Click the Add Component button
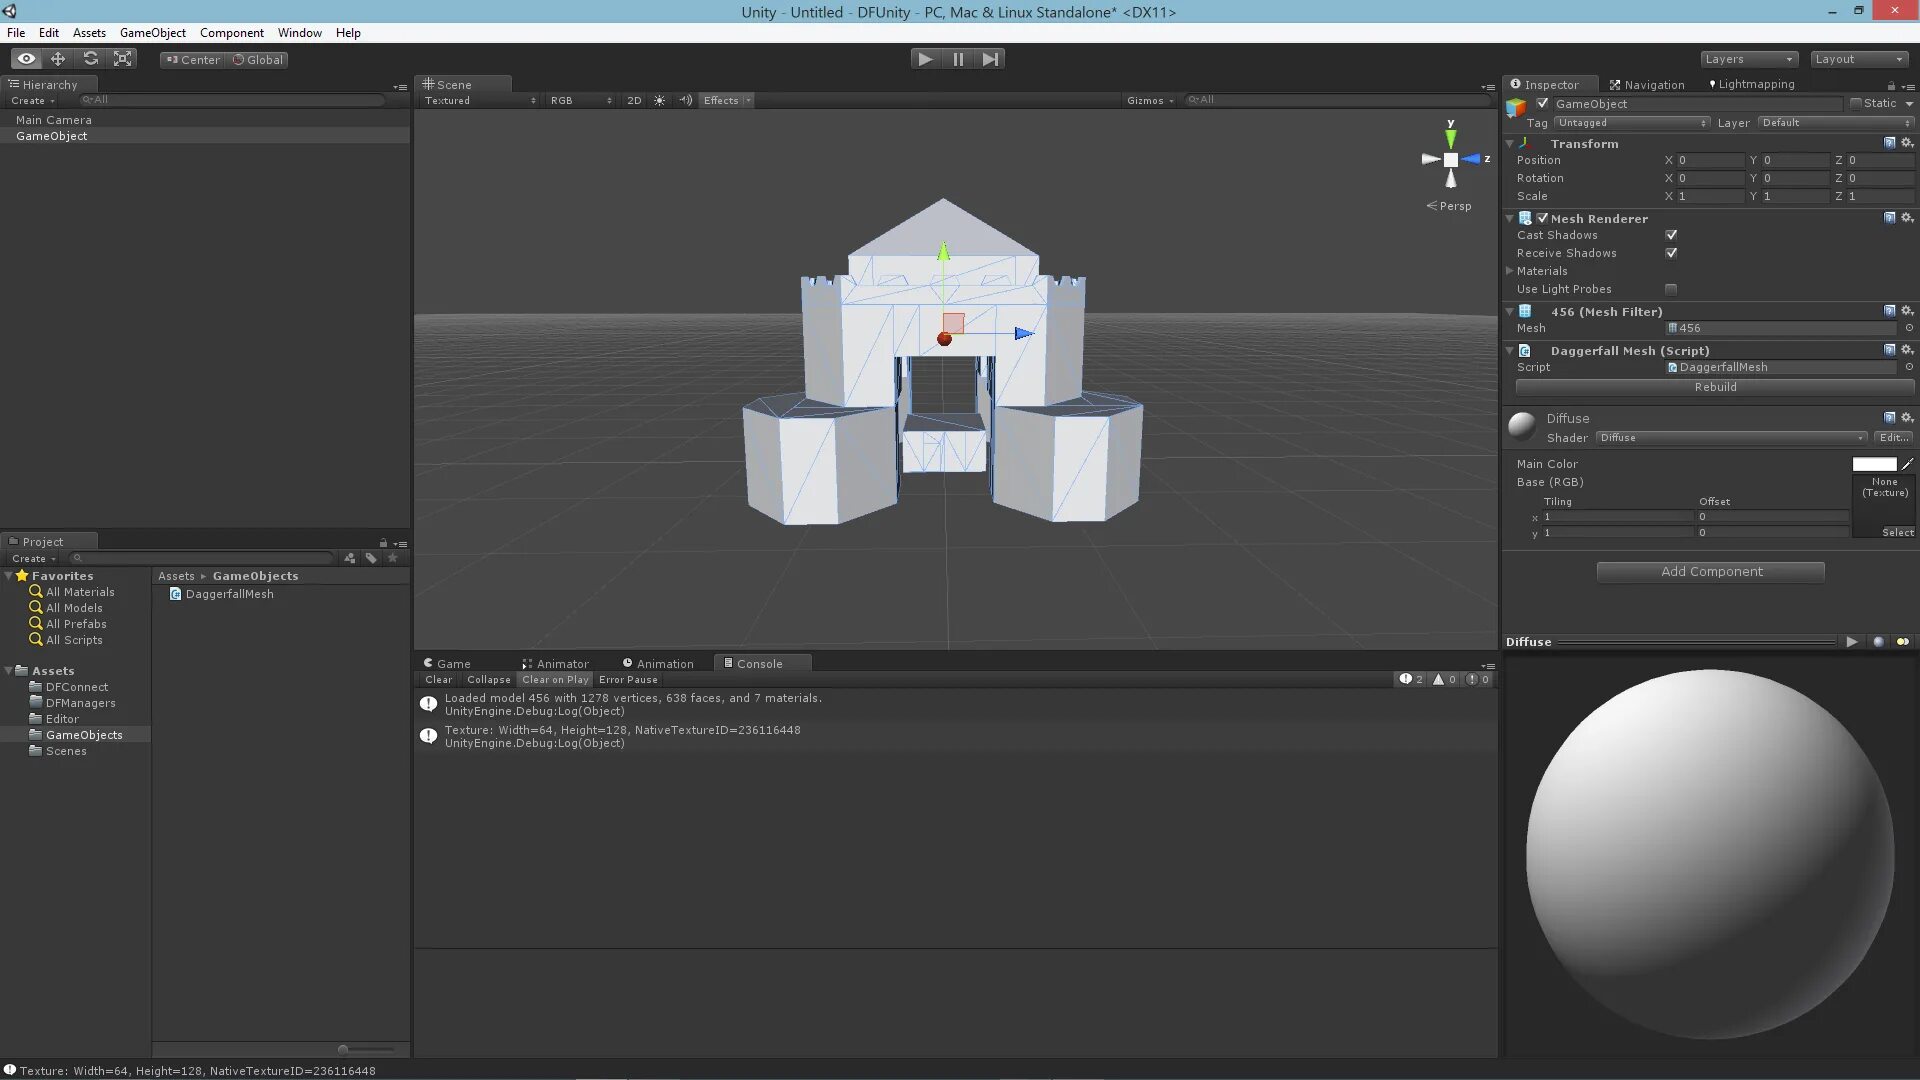 pyautogui.click(x=1710, y=572)
